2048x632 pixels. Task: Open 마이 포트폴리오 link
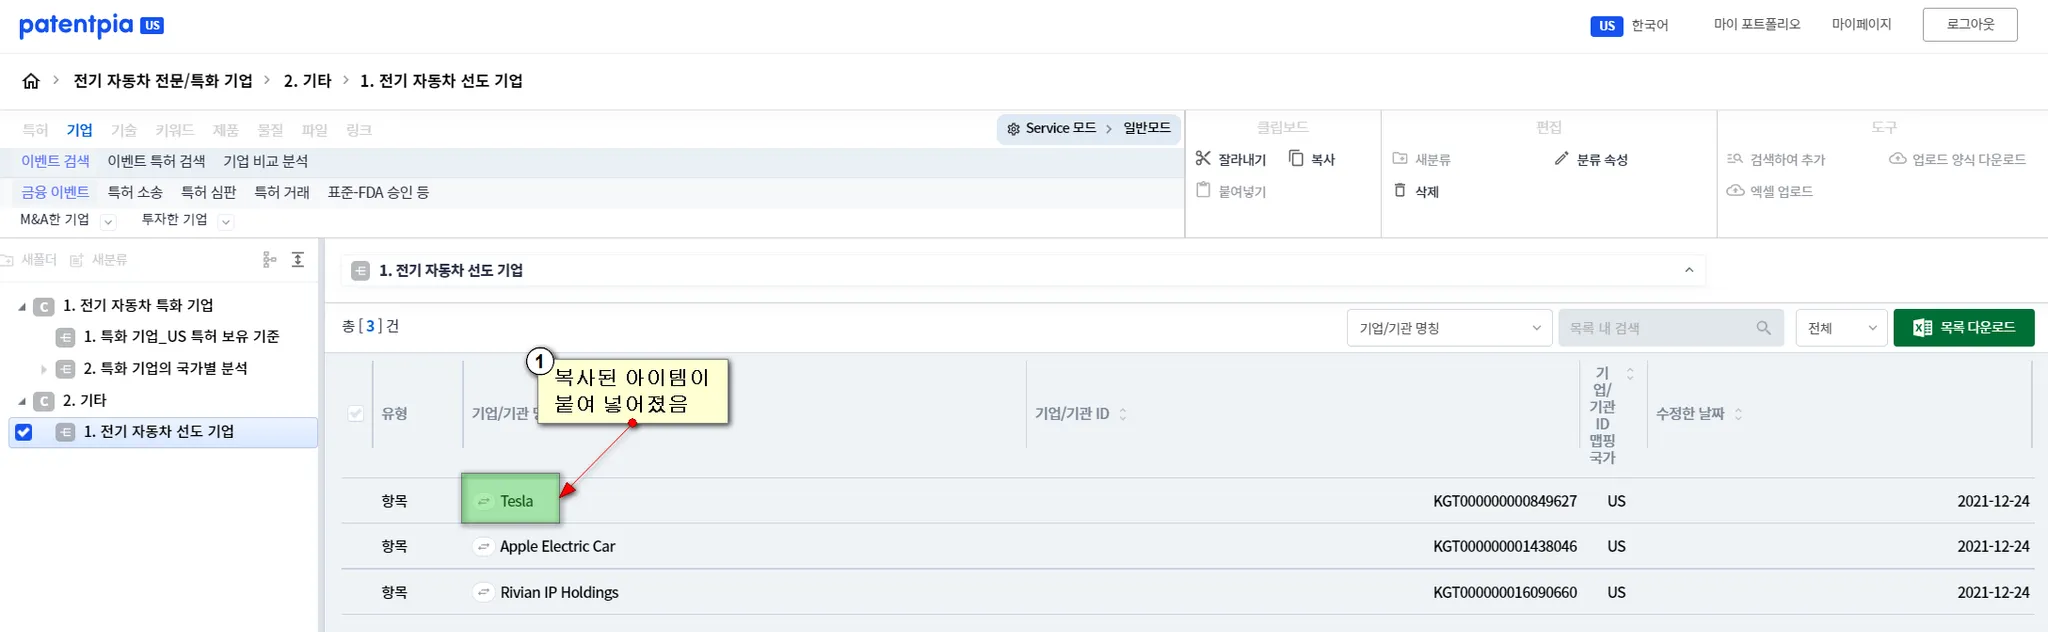[x=1757, y=25]
